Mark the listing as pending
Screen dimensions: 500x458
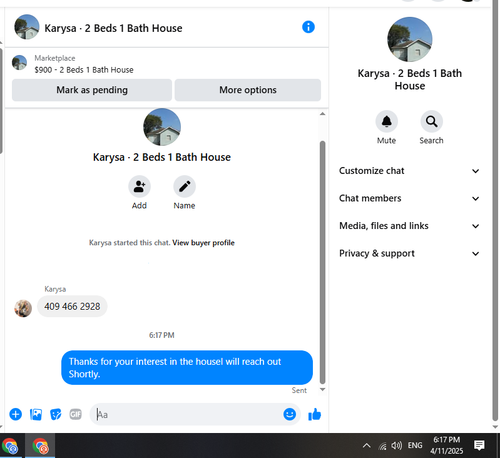(x=92, y=90)
